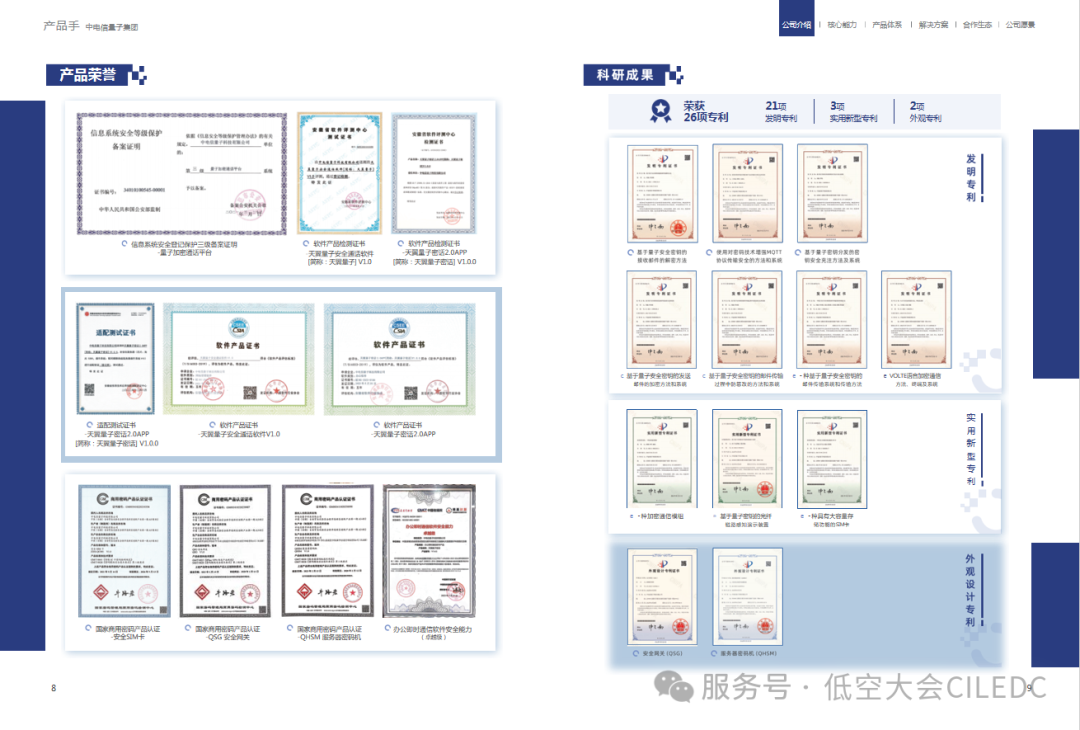Open the VOLTE 语音加密通信 patent thumbnail
The height and width of the screenshot is (730, 1080).
917,320
